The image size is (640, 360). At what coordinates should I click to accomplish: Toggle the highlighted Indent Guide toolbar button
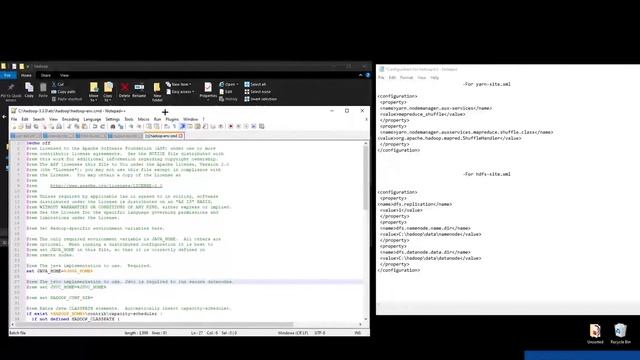point(182,127)
